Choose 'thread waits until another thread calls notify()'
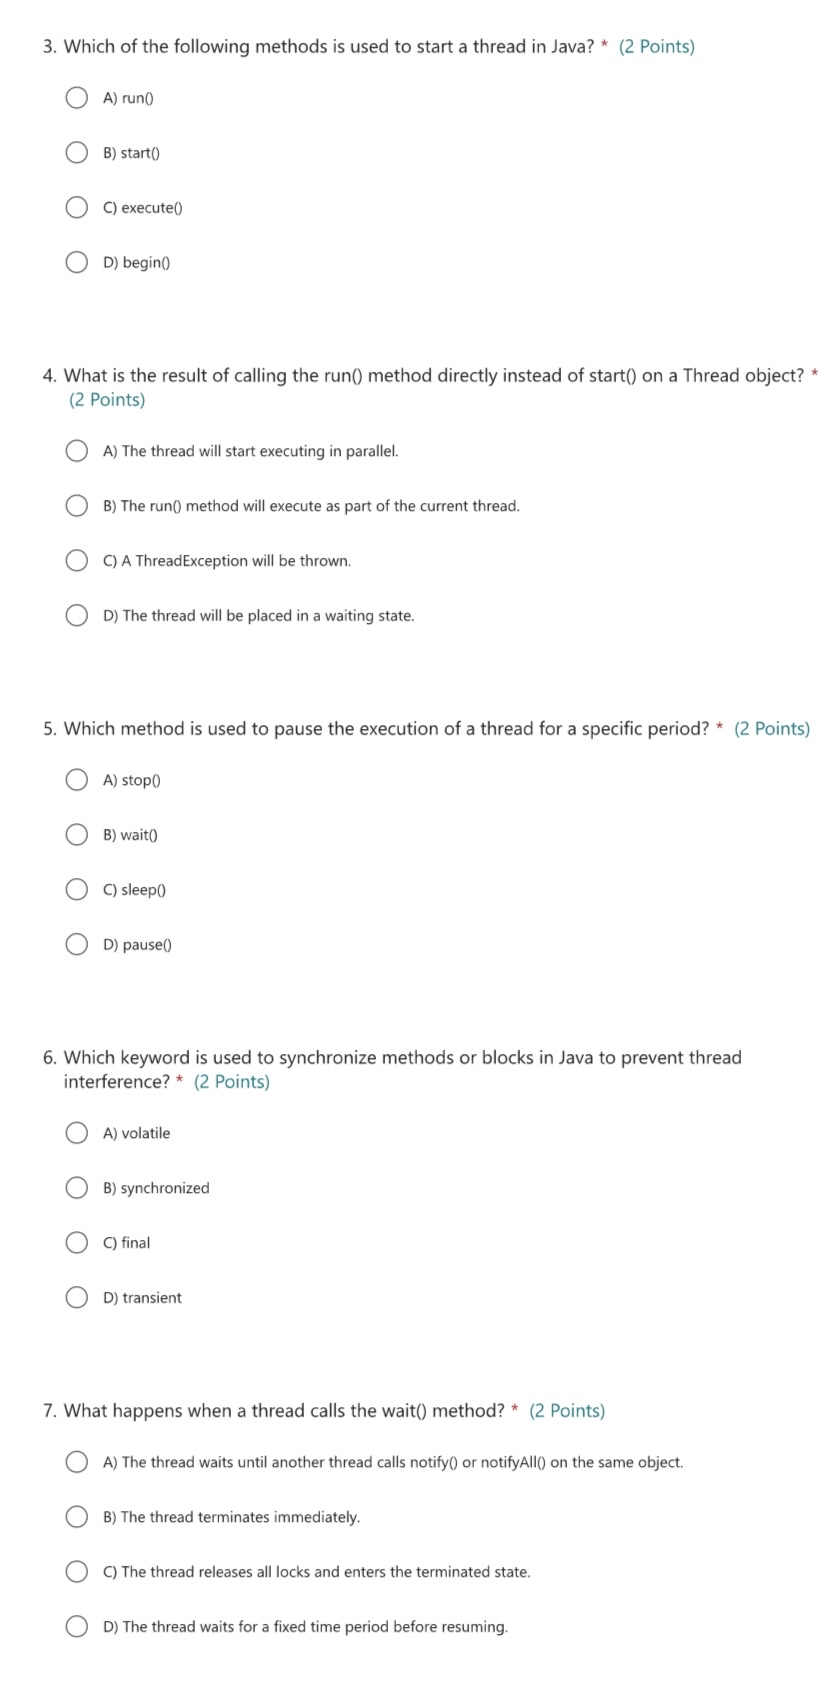This screenshot has height=1705, width=828. pos(76,1461)
